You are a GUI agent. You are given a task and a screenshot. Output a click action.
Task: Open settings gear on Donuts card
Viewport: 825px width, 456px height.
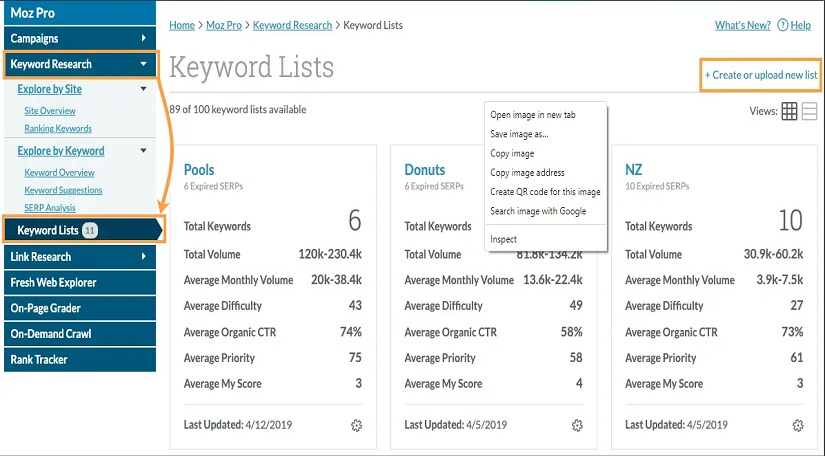[577, 425]
